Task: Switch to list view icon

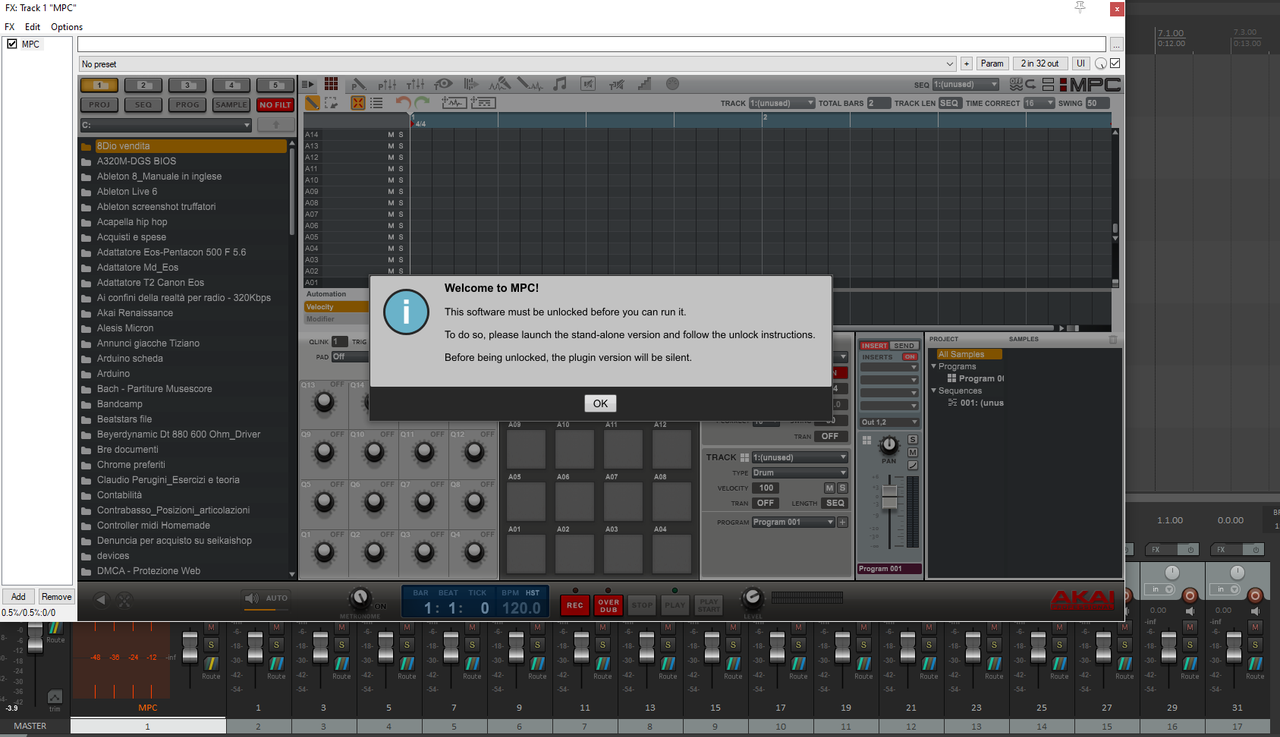Action: [376, 103]
